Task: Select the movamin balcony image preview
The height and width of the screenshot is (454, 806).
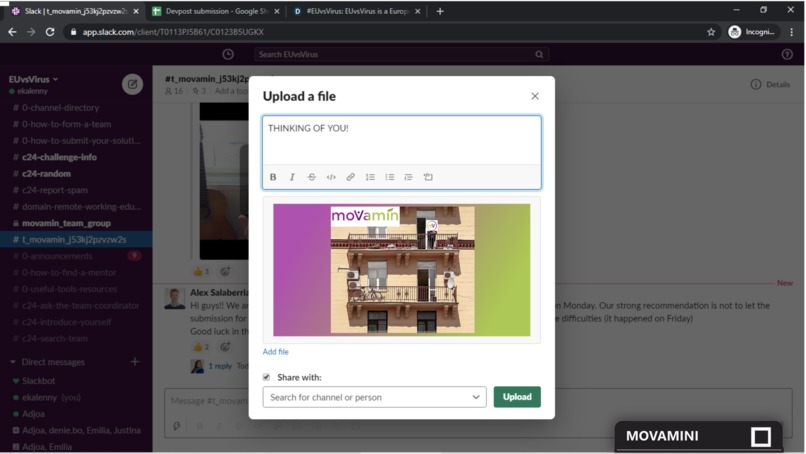Action: pos(402,270)
